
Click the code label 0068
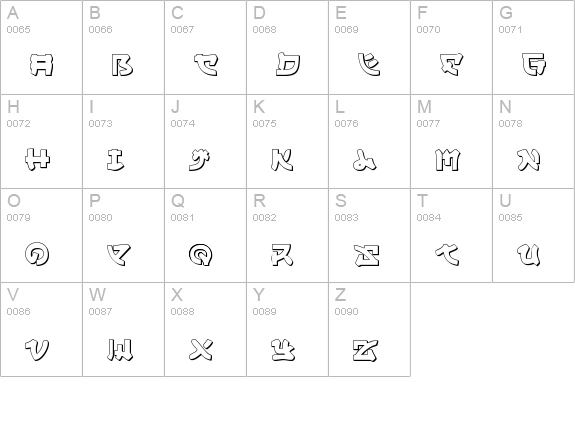(x=264, y=29)
